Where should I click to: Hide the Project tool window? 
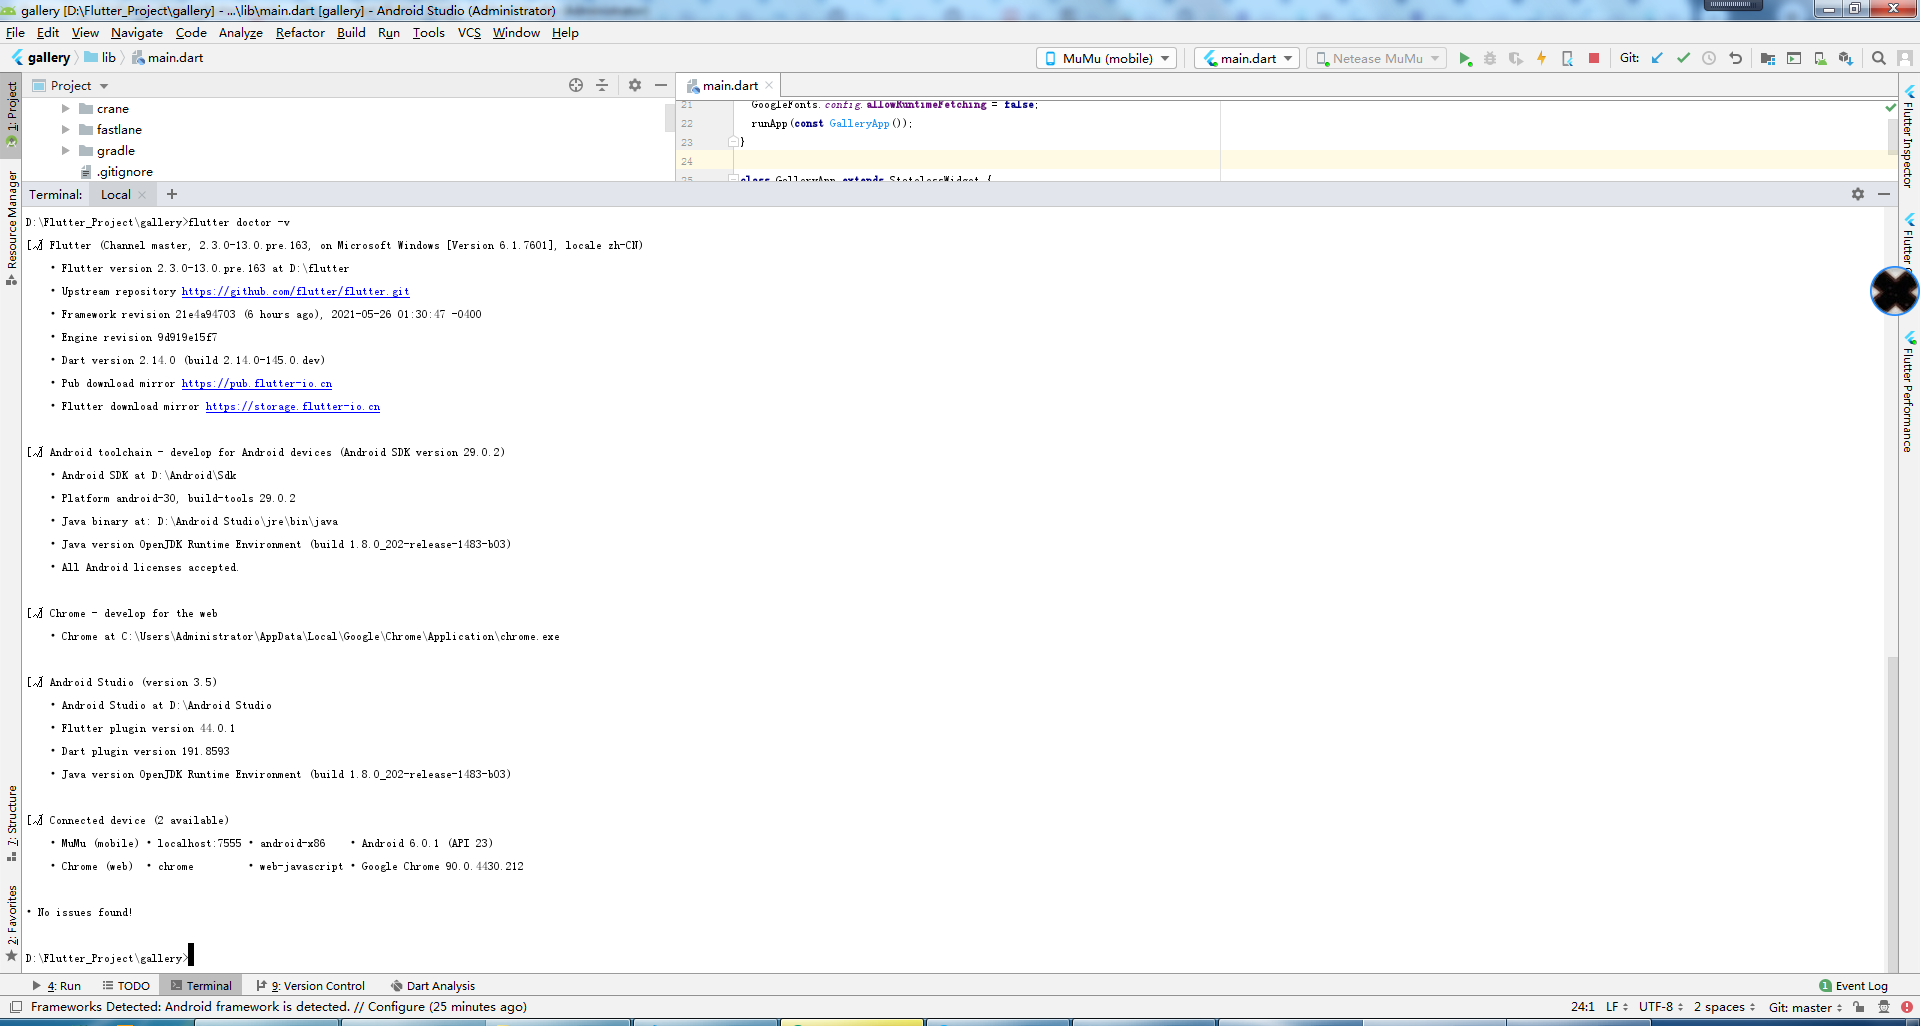coord(660,85)
